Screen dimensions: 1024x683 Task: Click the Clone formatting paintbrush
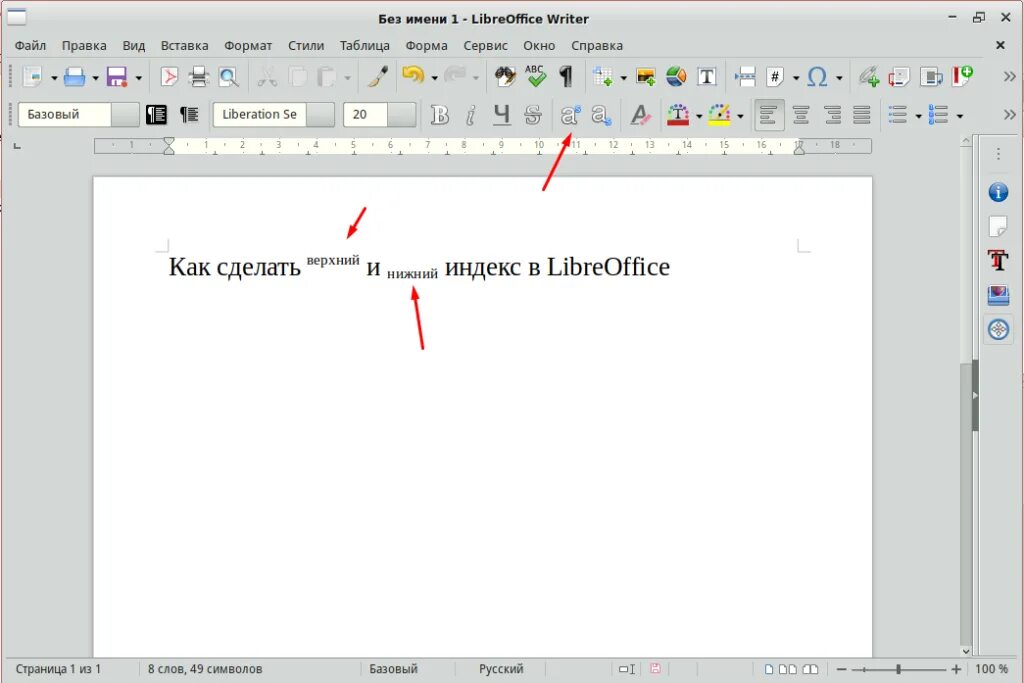tap(377, 77)
